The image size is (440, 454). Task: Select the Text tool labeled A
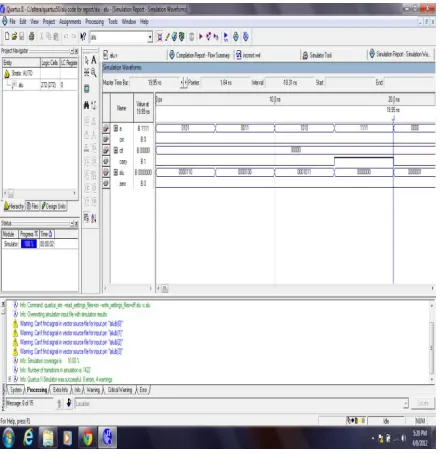(x=94, y=60)
